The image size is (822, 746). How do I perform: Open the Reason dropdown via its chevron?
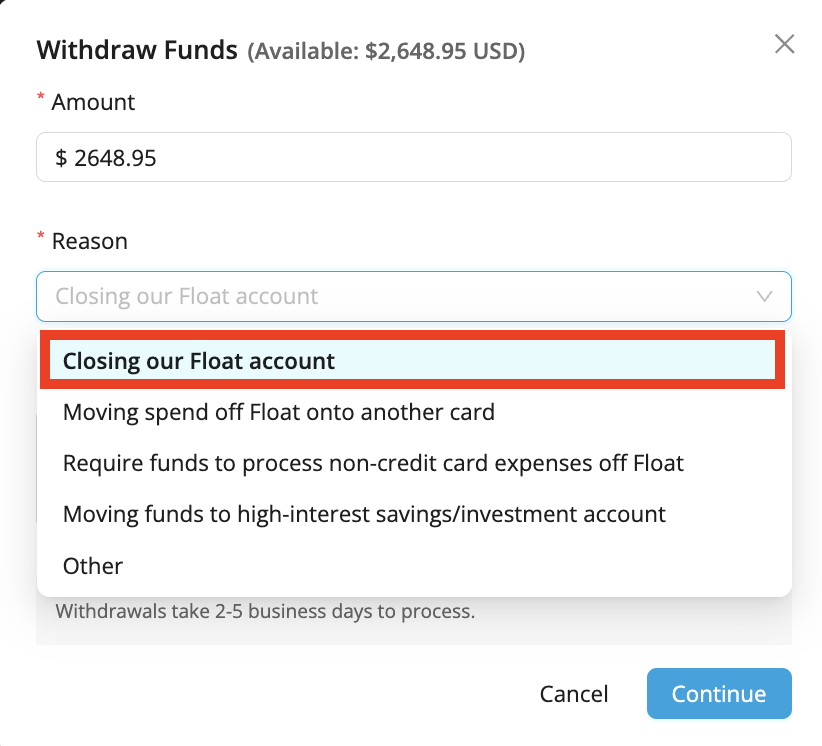coord(765,296)
